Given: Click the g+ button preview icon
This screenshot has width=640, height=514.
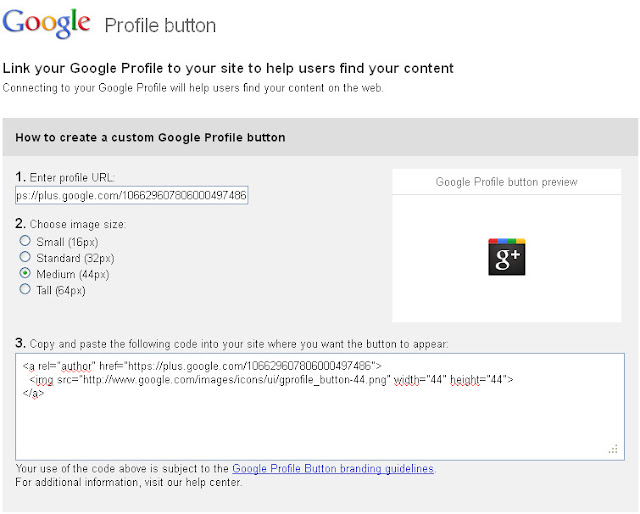Looking at the screenshot, I should coord(507,257).
